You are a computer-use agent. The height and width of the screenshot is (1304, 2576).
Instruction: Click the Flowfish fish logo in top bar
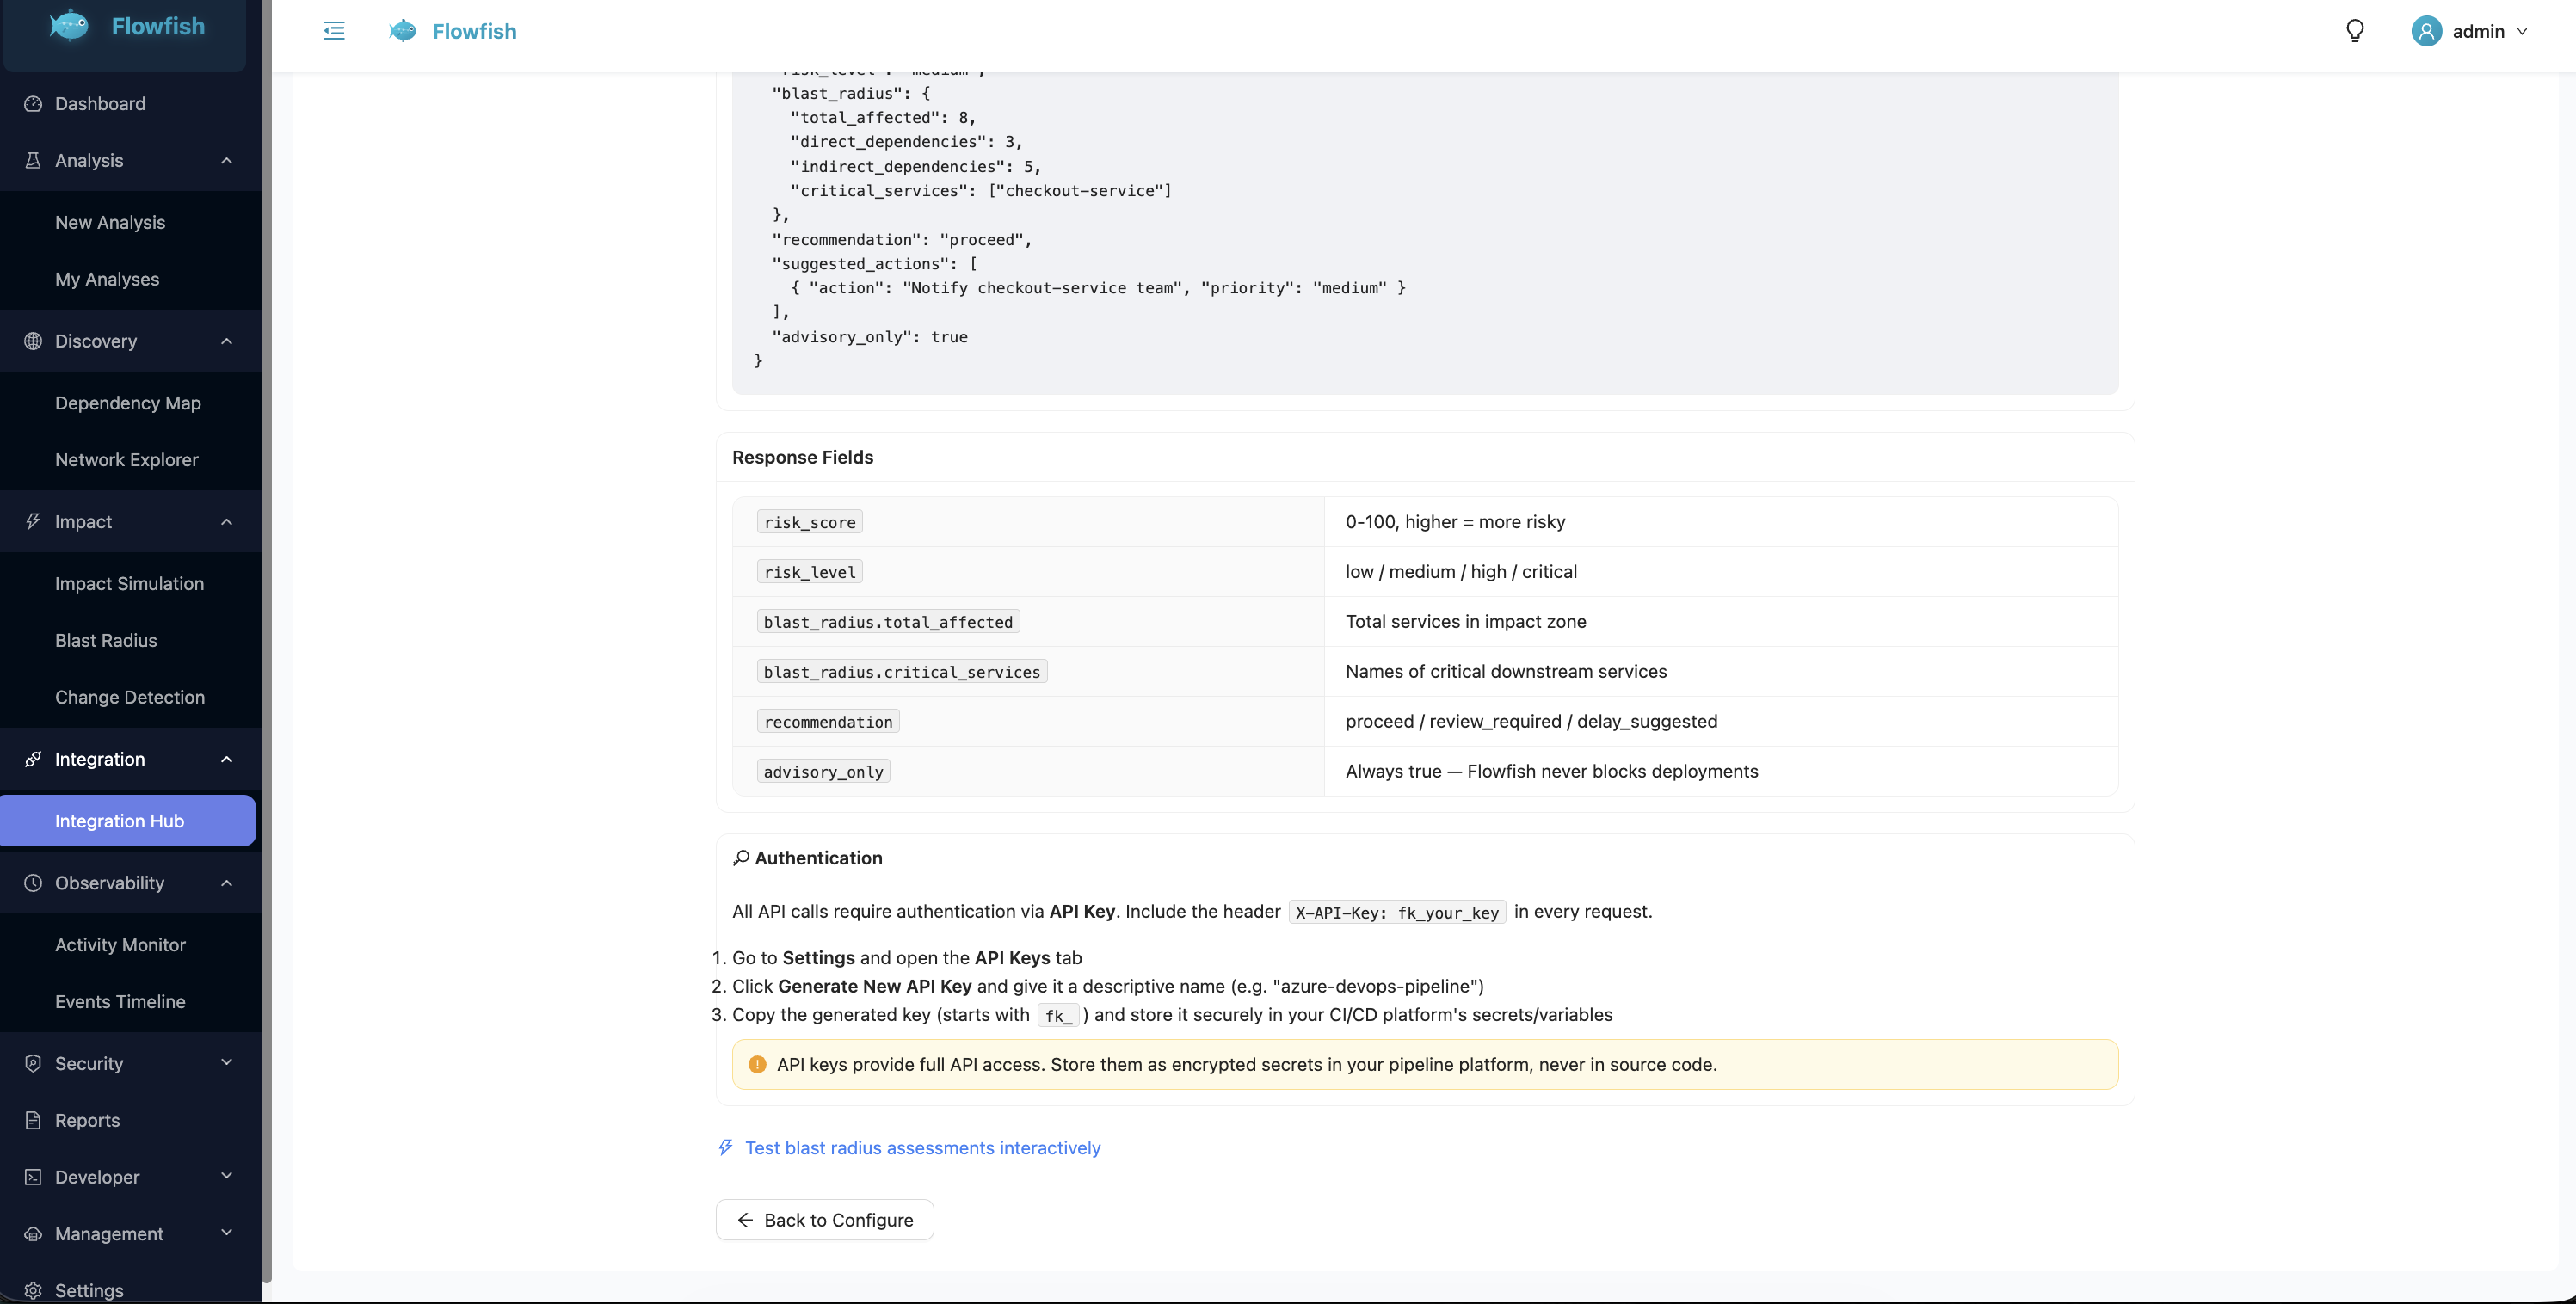(402, 31)
